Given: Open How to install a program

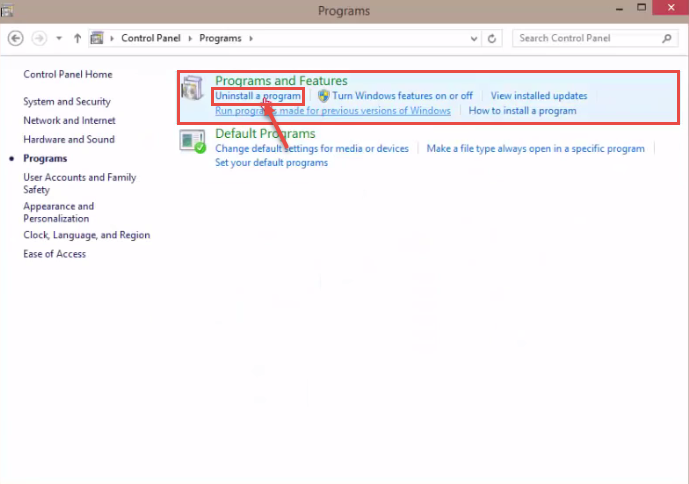Looking at the screenshot, I should coord(522,111).
